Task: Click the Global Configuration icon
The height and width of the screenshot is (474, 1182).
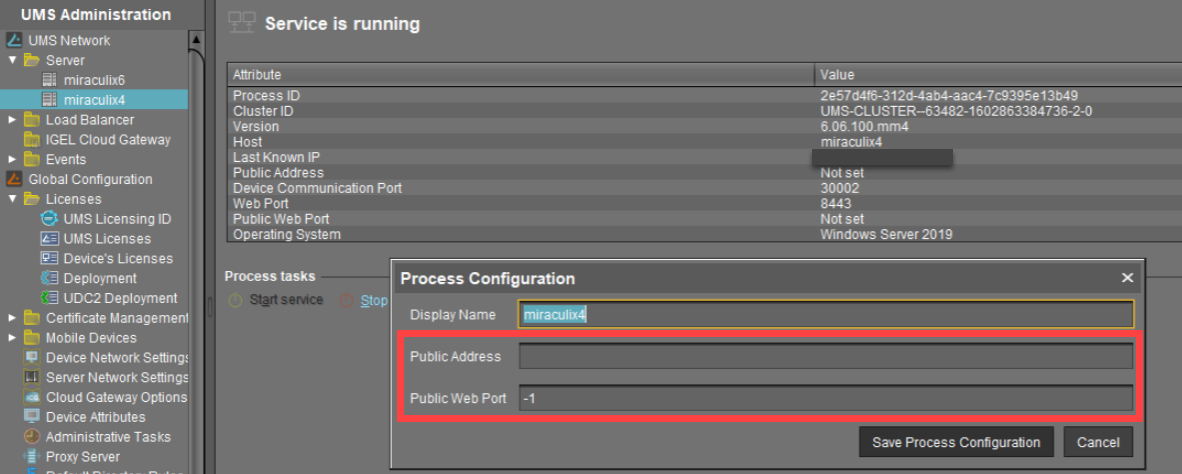Action: (x=14, y=180)
